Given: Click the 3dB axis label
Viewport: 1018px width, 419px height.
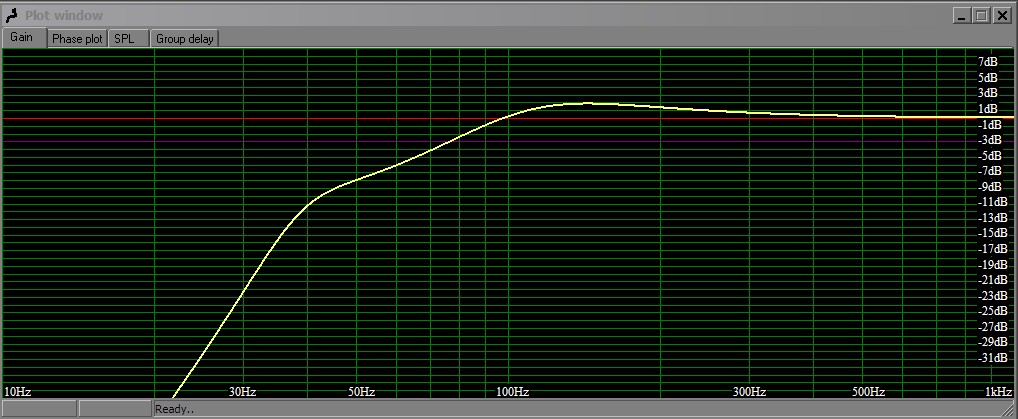Looking at the screenshot, I should pyautogui.click(x=987, y=93).
